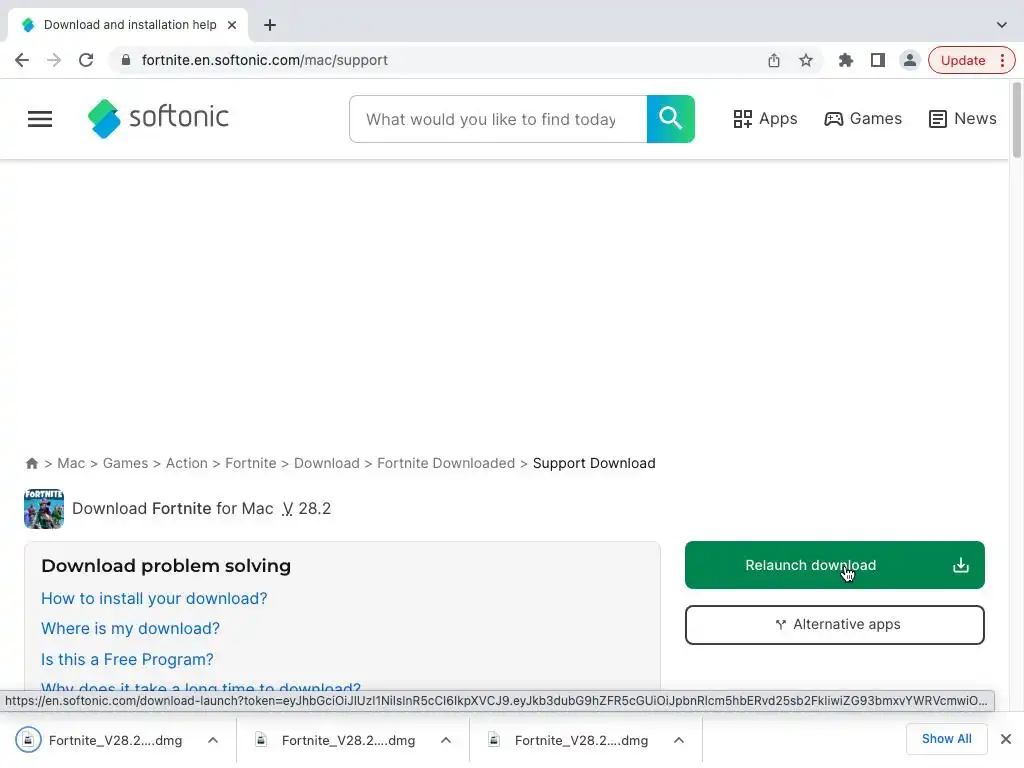Screen dimensions: 1024x768
Task: Go to Games breadcrumb link
Action: (125, 464)
